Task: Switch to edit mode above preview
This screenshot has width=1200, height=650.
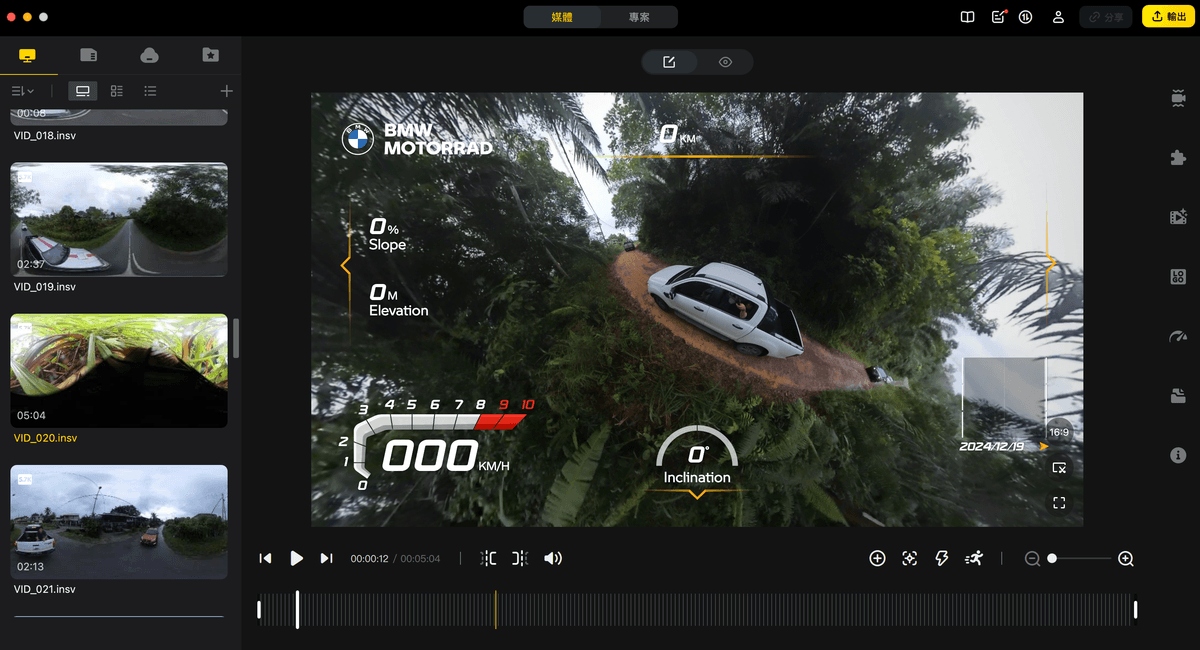Action: (669, 62)
